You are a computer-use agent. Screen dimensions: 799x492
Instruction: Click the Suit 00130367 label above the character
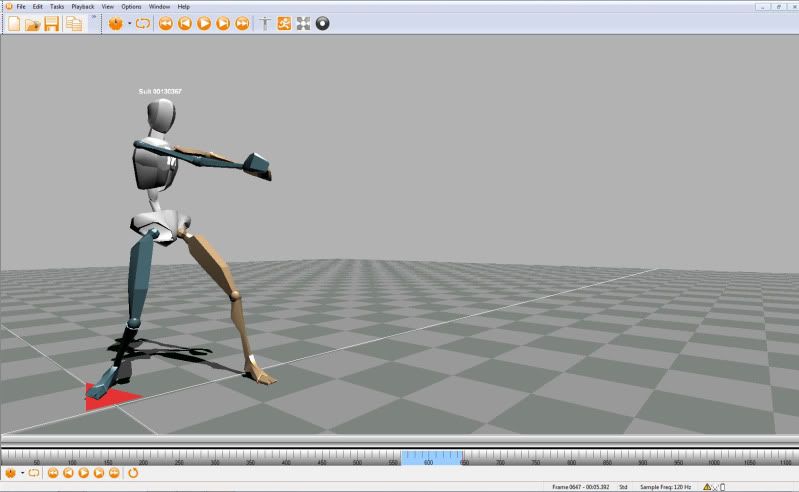coord(160,91)
